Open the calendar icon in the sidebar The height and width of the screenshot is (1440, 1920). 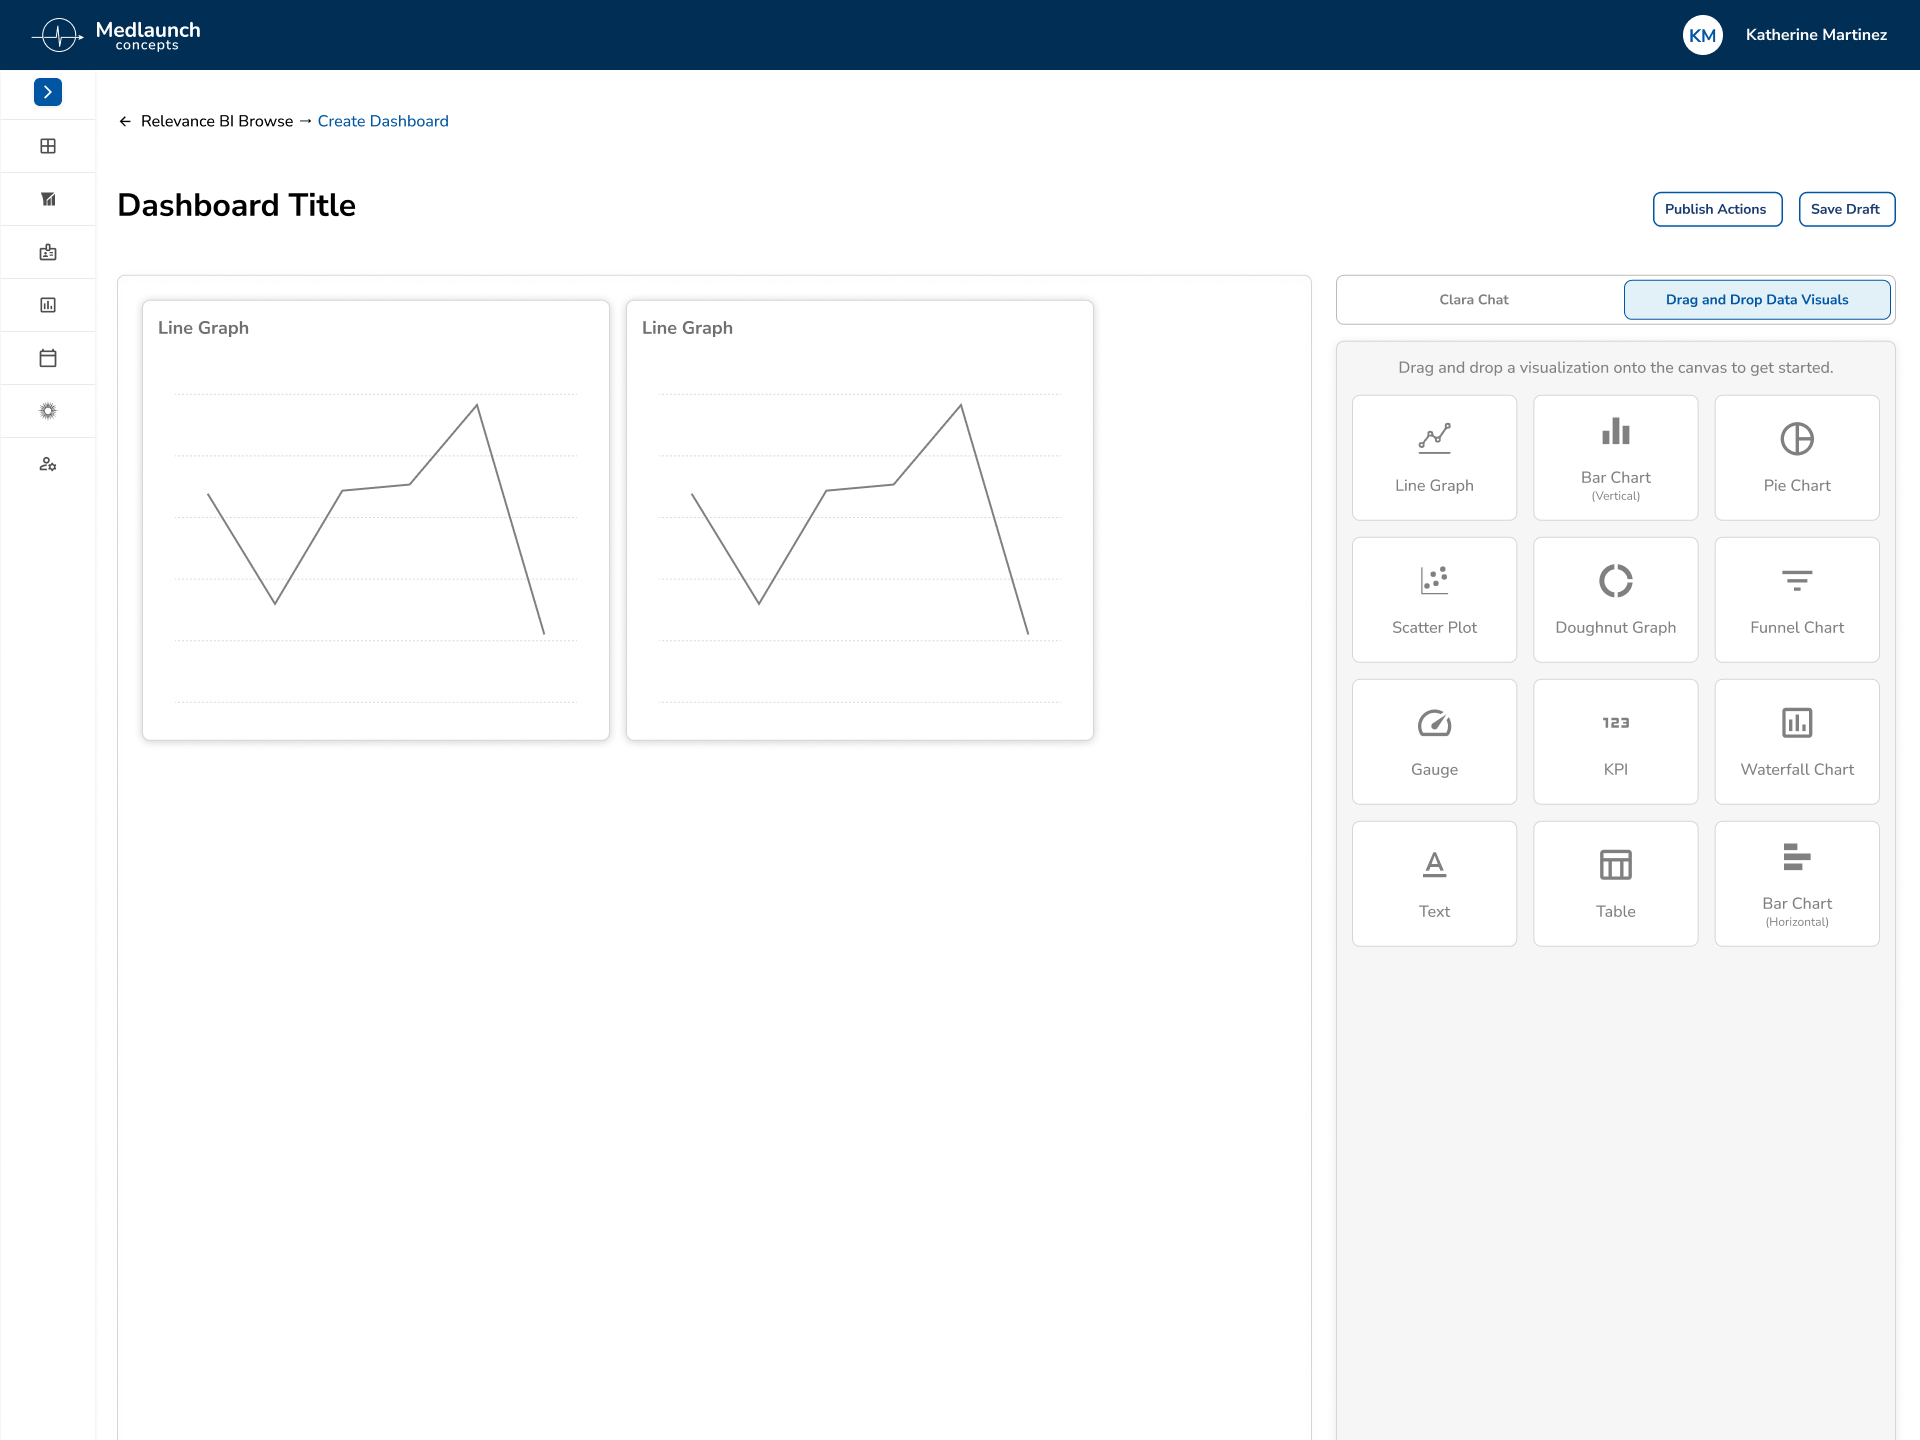[48, 358]
